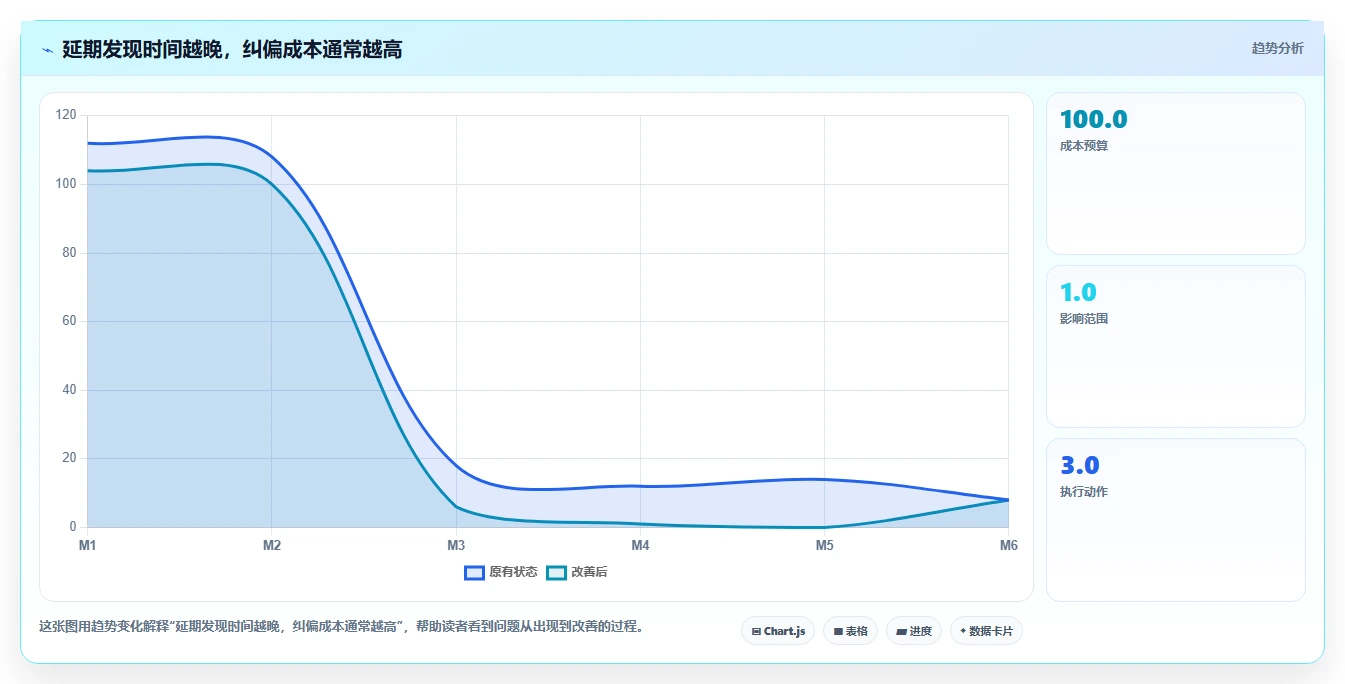Click the 100 y-axis label
The height and width of the screenshot is (684, 1345).
point(66,184)
